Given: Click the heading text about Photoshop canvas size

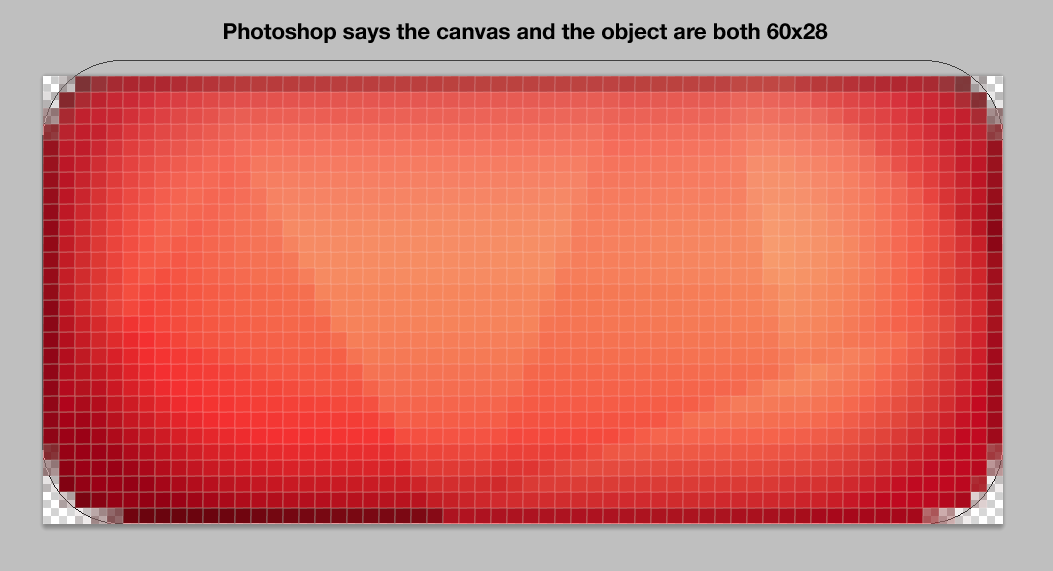Looking at the screenshot, I should 524,32.
